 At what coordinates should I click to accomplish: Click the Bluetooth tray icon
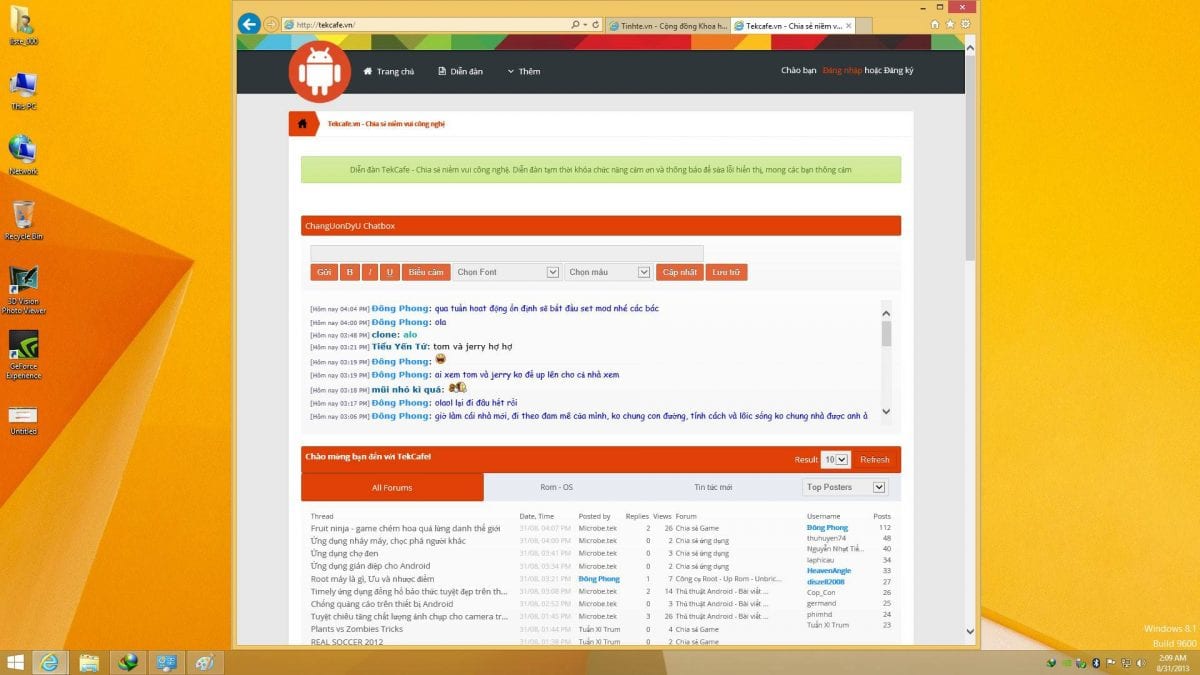[1096, 663]
